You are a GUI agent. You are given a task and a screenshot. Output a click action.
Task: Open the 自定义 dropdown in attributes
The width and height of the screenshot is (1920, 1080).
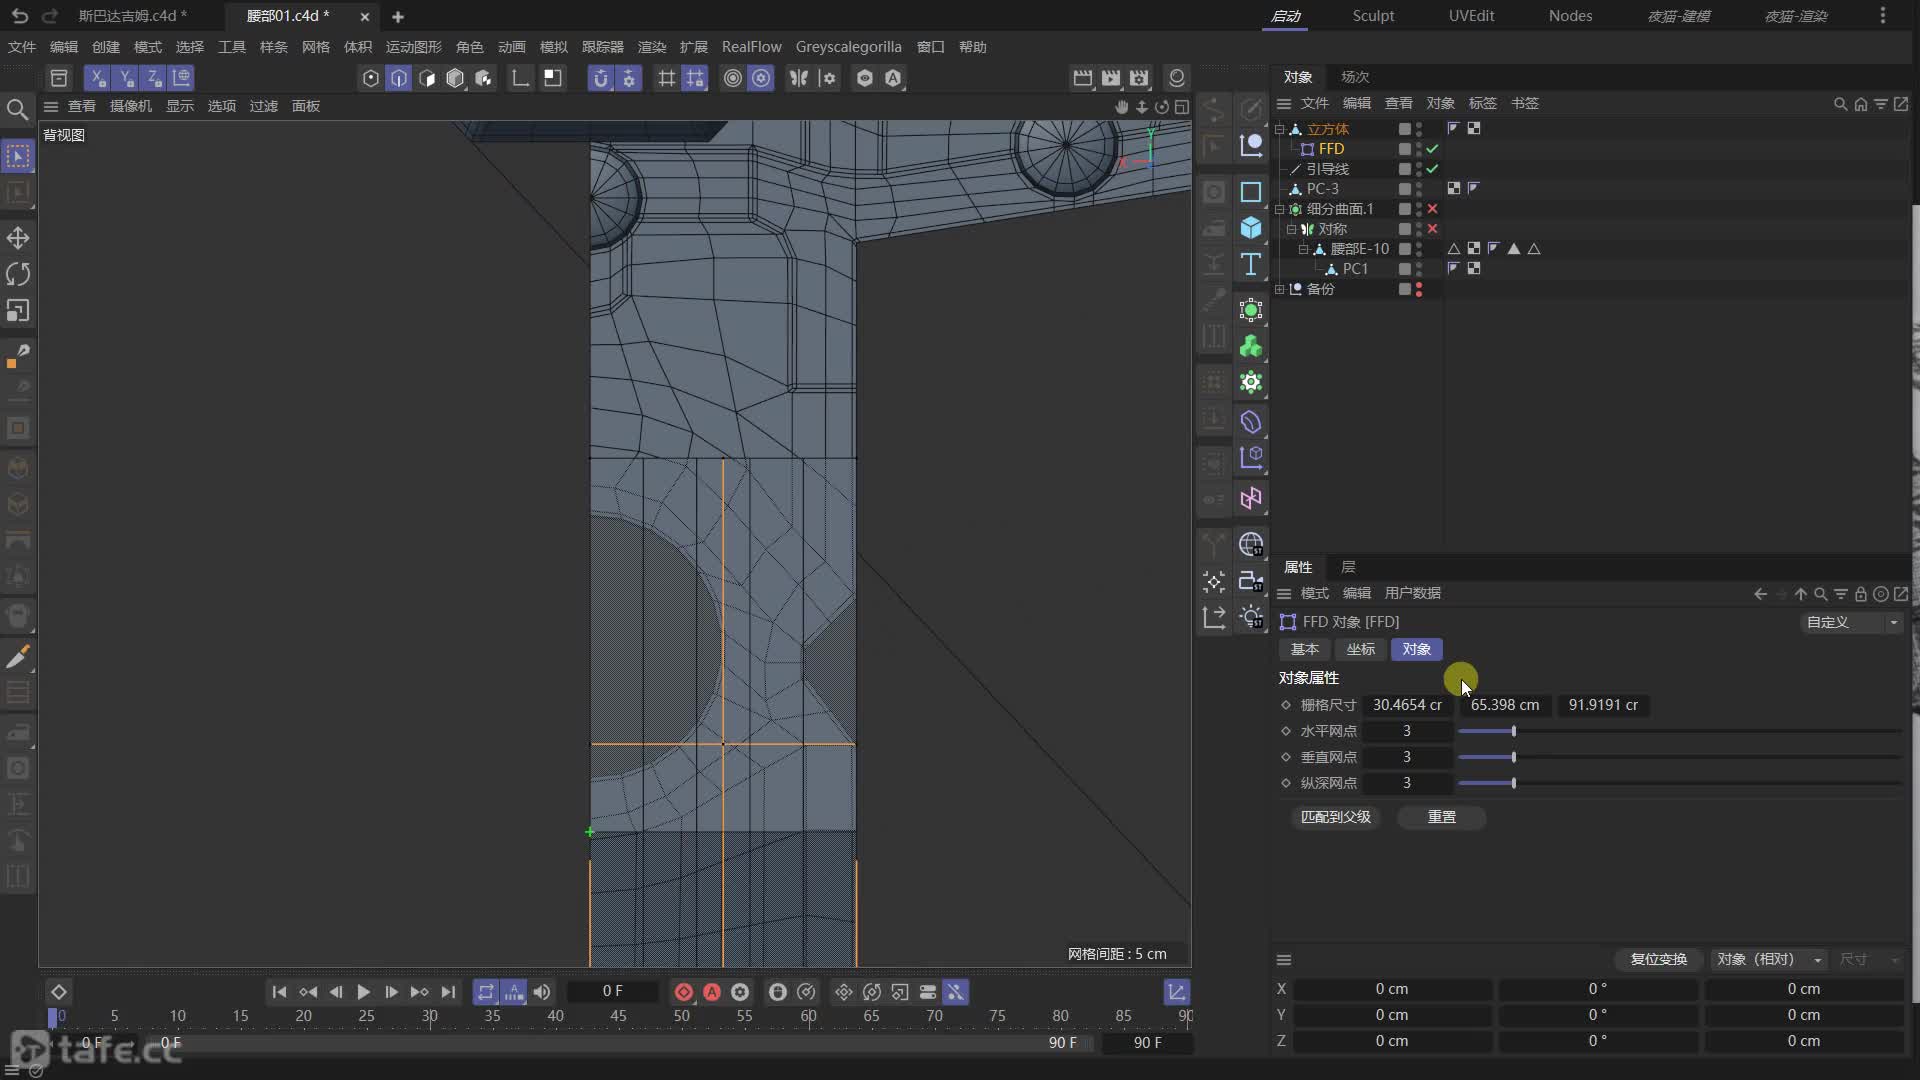(x=1852, y=622)
